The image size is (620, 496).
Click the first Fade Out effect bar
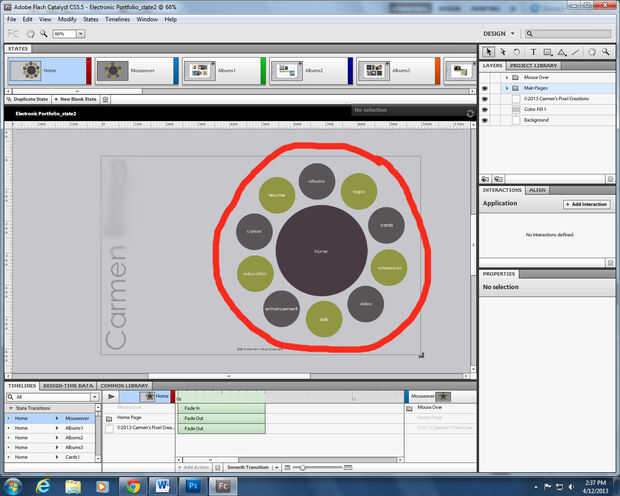point(221,418)
